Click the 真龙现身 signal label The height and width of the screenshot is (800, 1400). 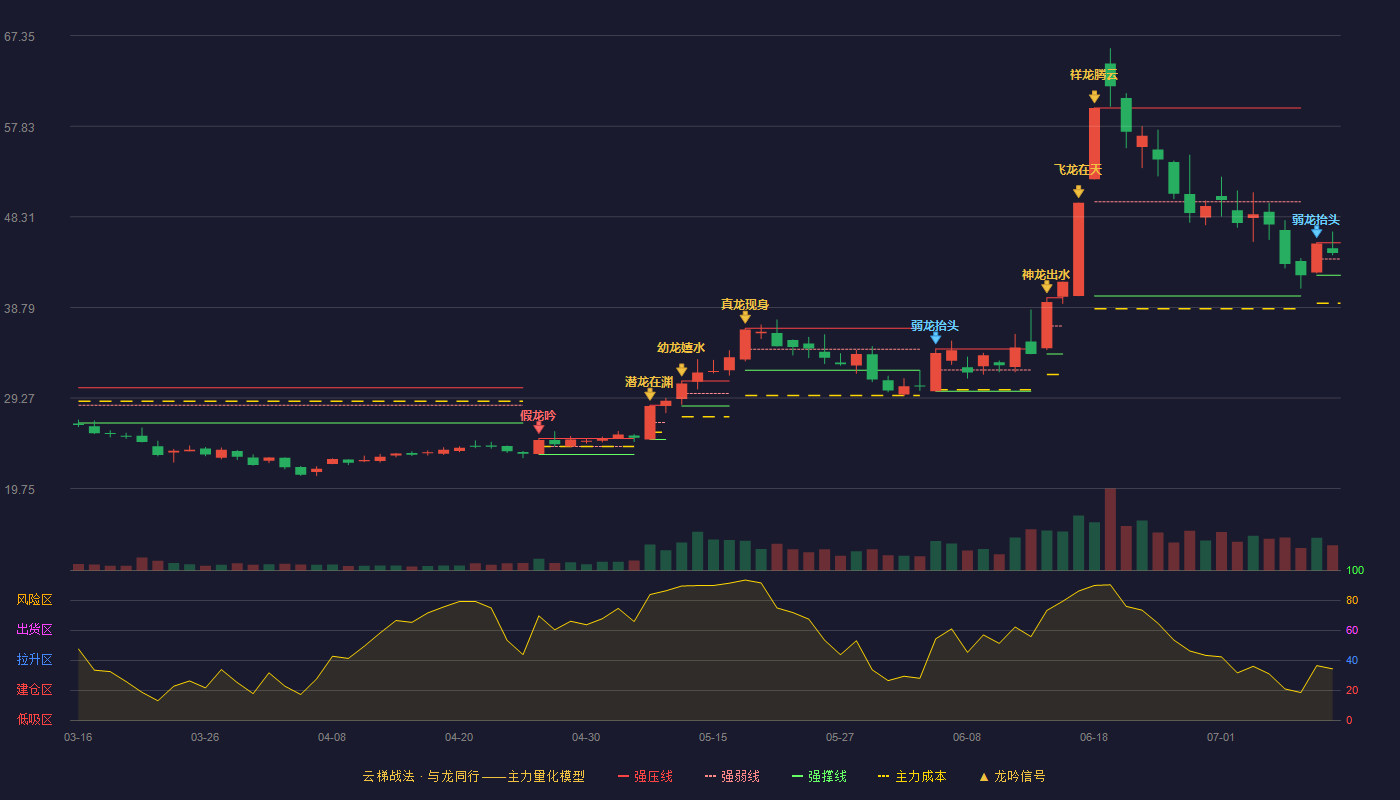[745, 304]
